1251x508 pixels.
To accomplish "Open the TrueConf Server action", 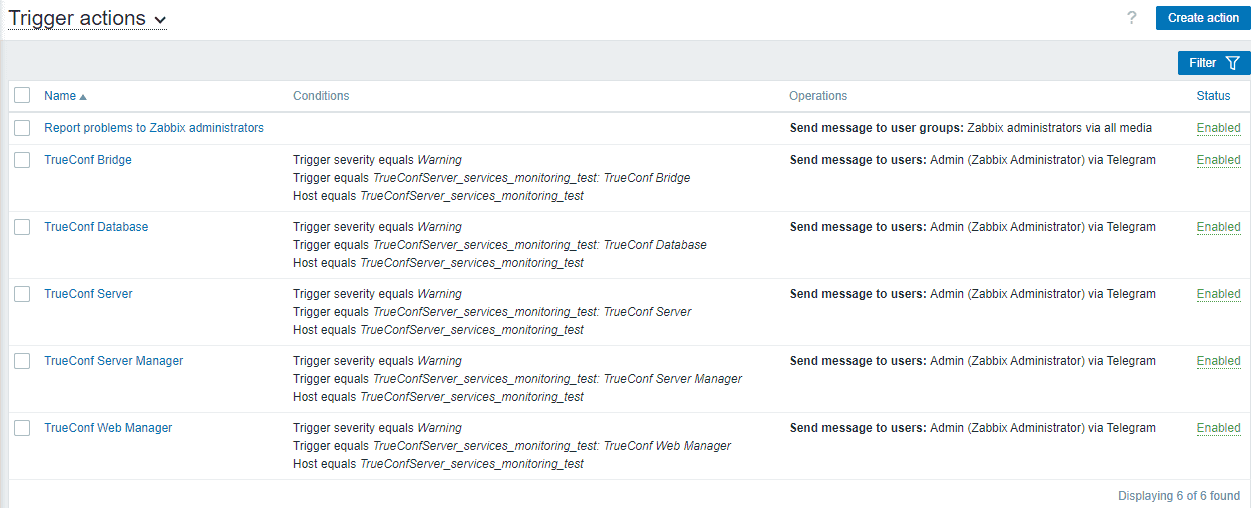I will [x=88, y=294].
